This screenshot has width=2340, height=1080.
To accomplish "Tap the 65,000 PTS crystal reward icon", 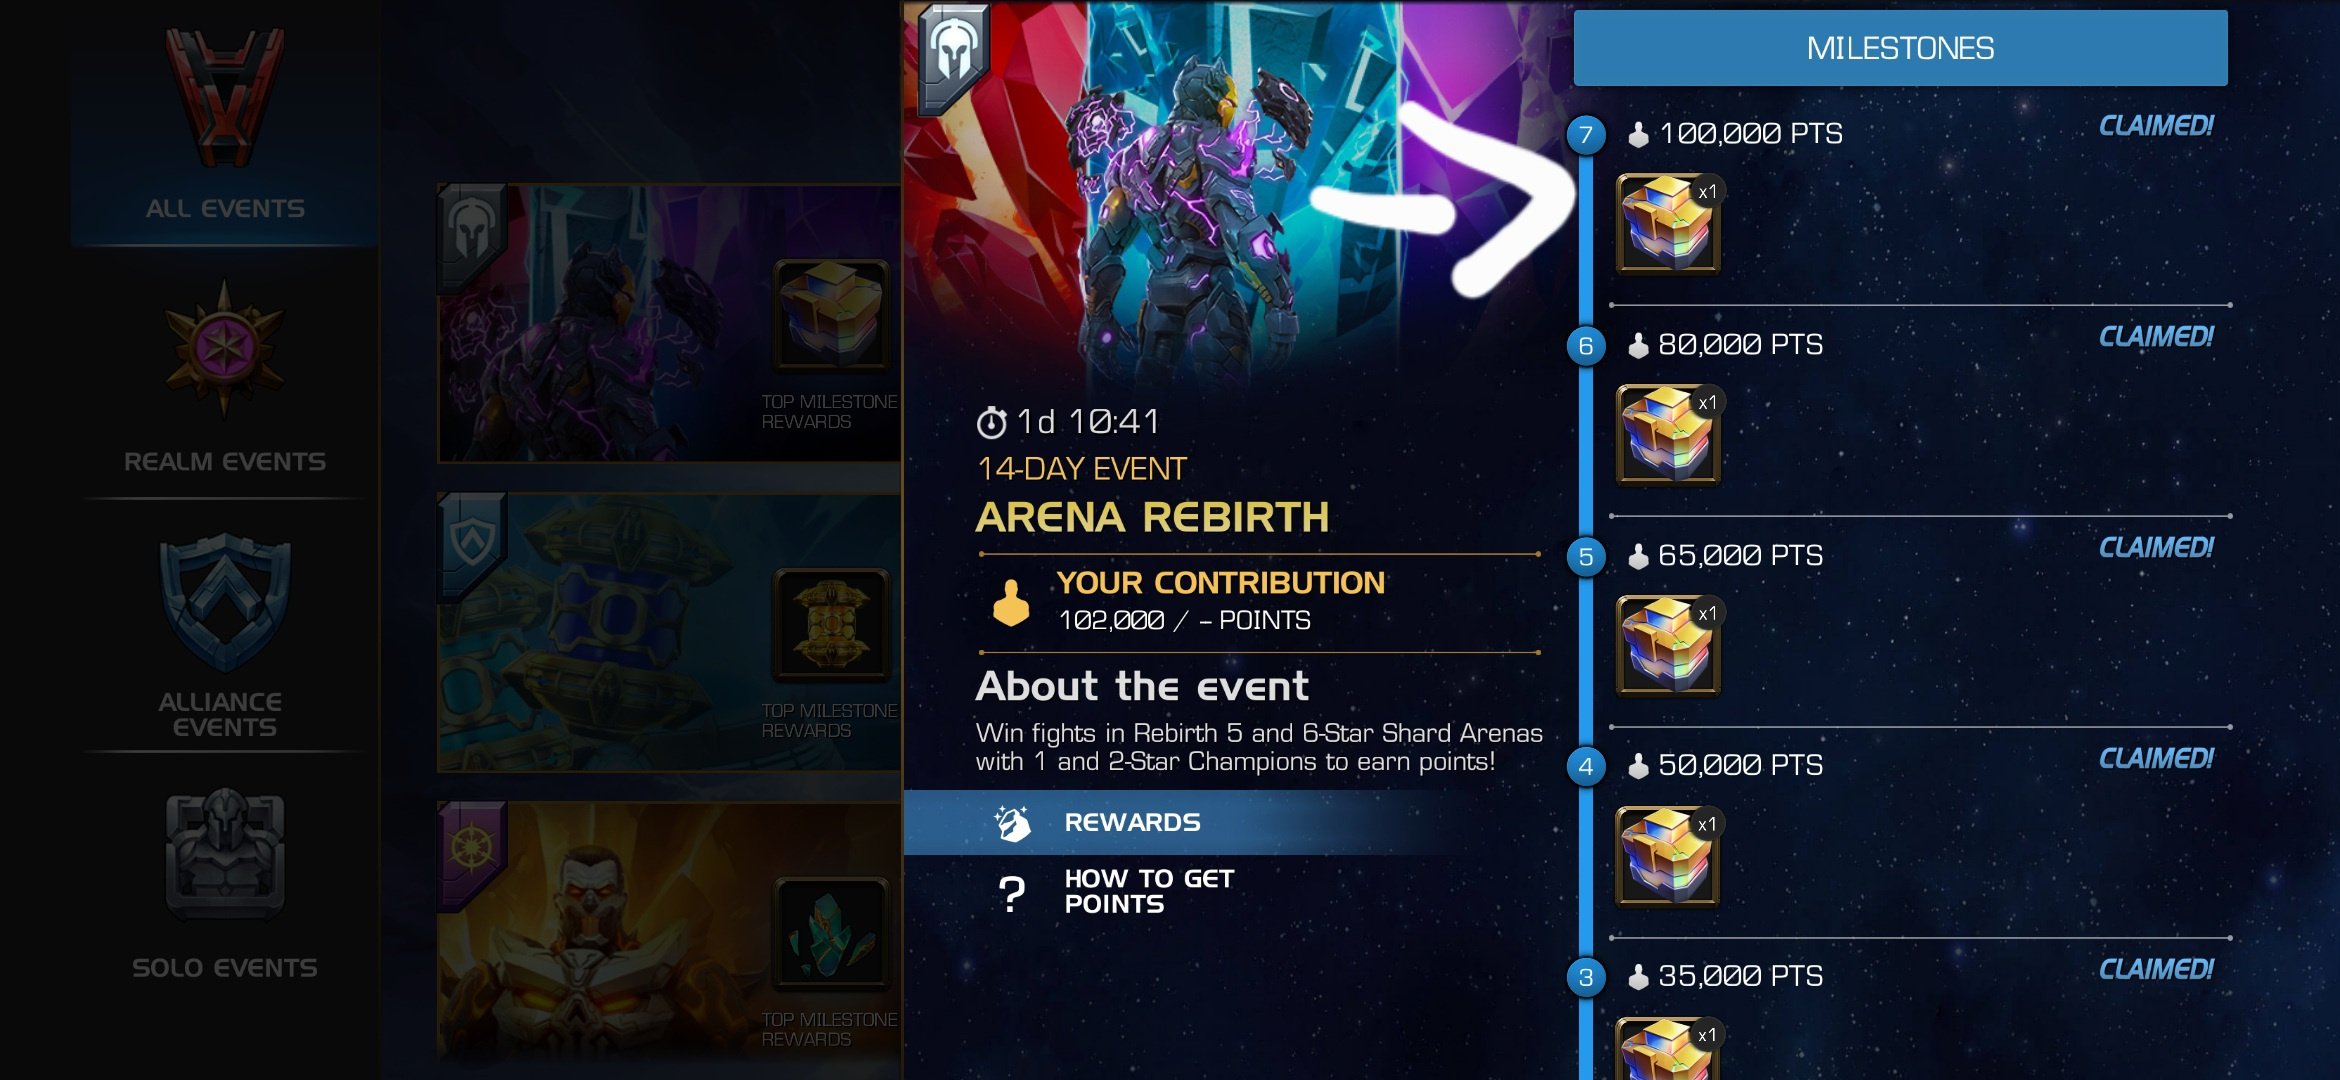I will 1668,646.
